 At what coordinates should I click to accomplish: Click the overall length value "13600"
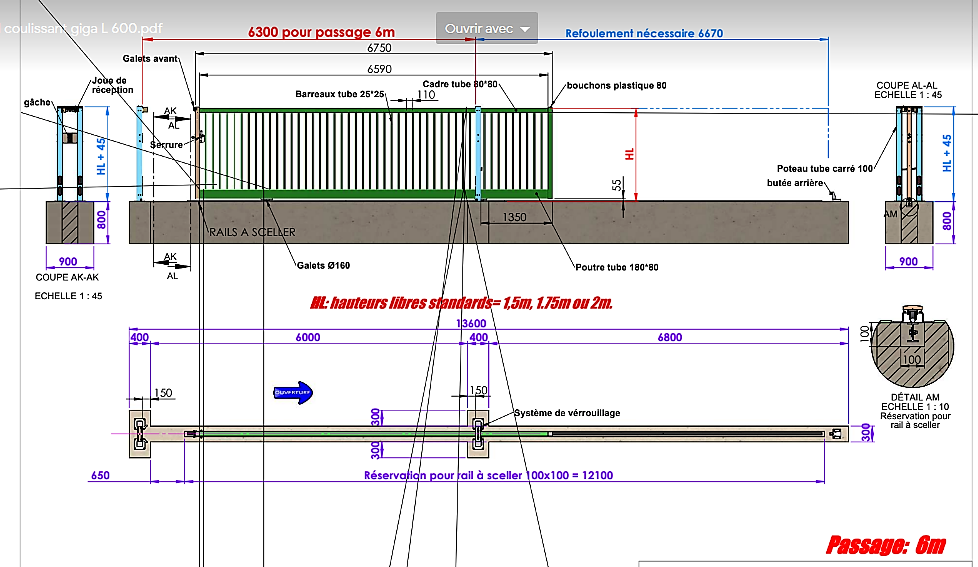pos(471,323)
